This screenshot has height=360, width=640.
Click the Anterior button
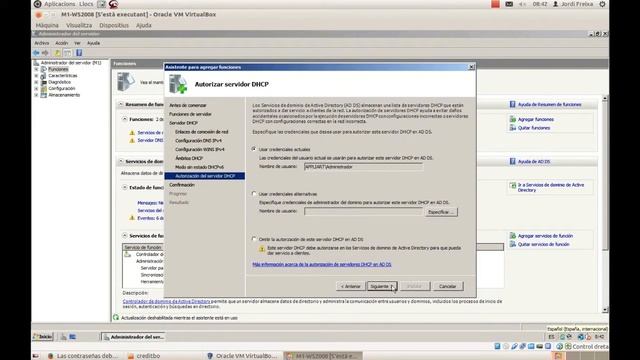point(351,286)
